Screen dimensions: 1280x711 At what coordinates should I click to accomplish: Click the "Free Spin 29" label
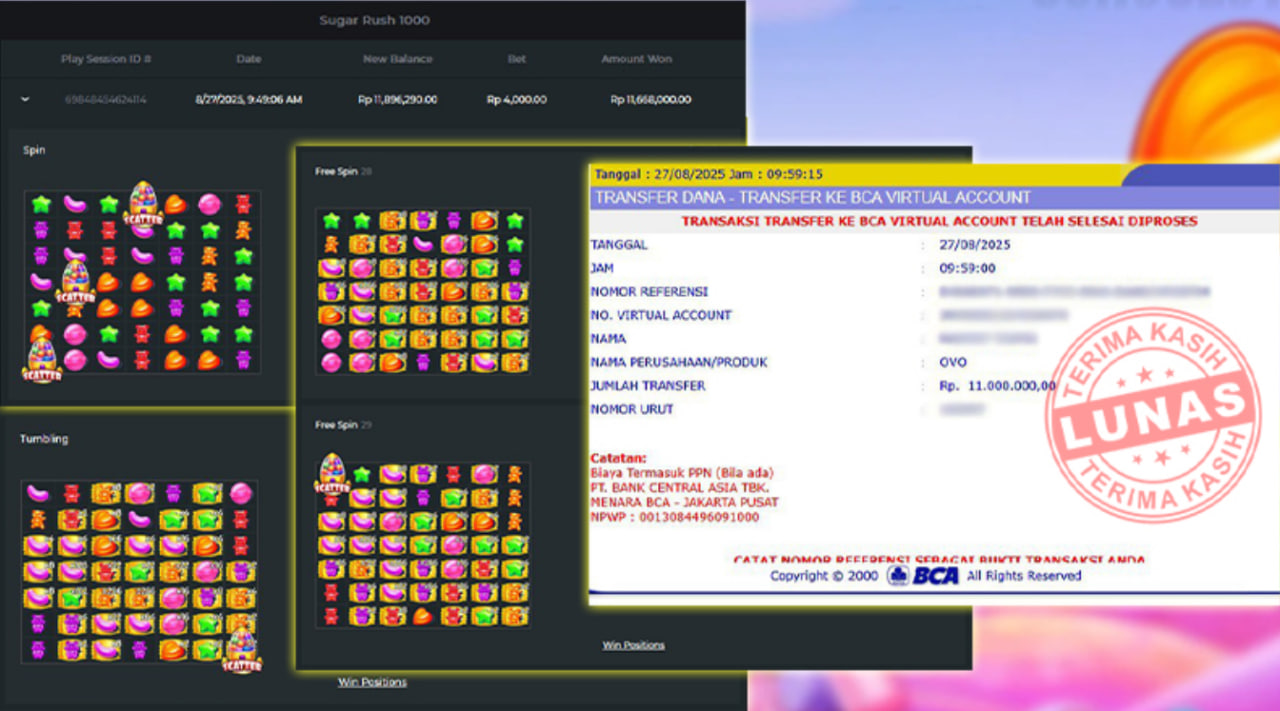pyautogui.click(x=343, y=425)
